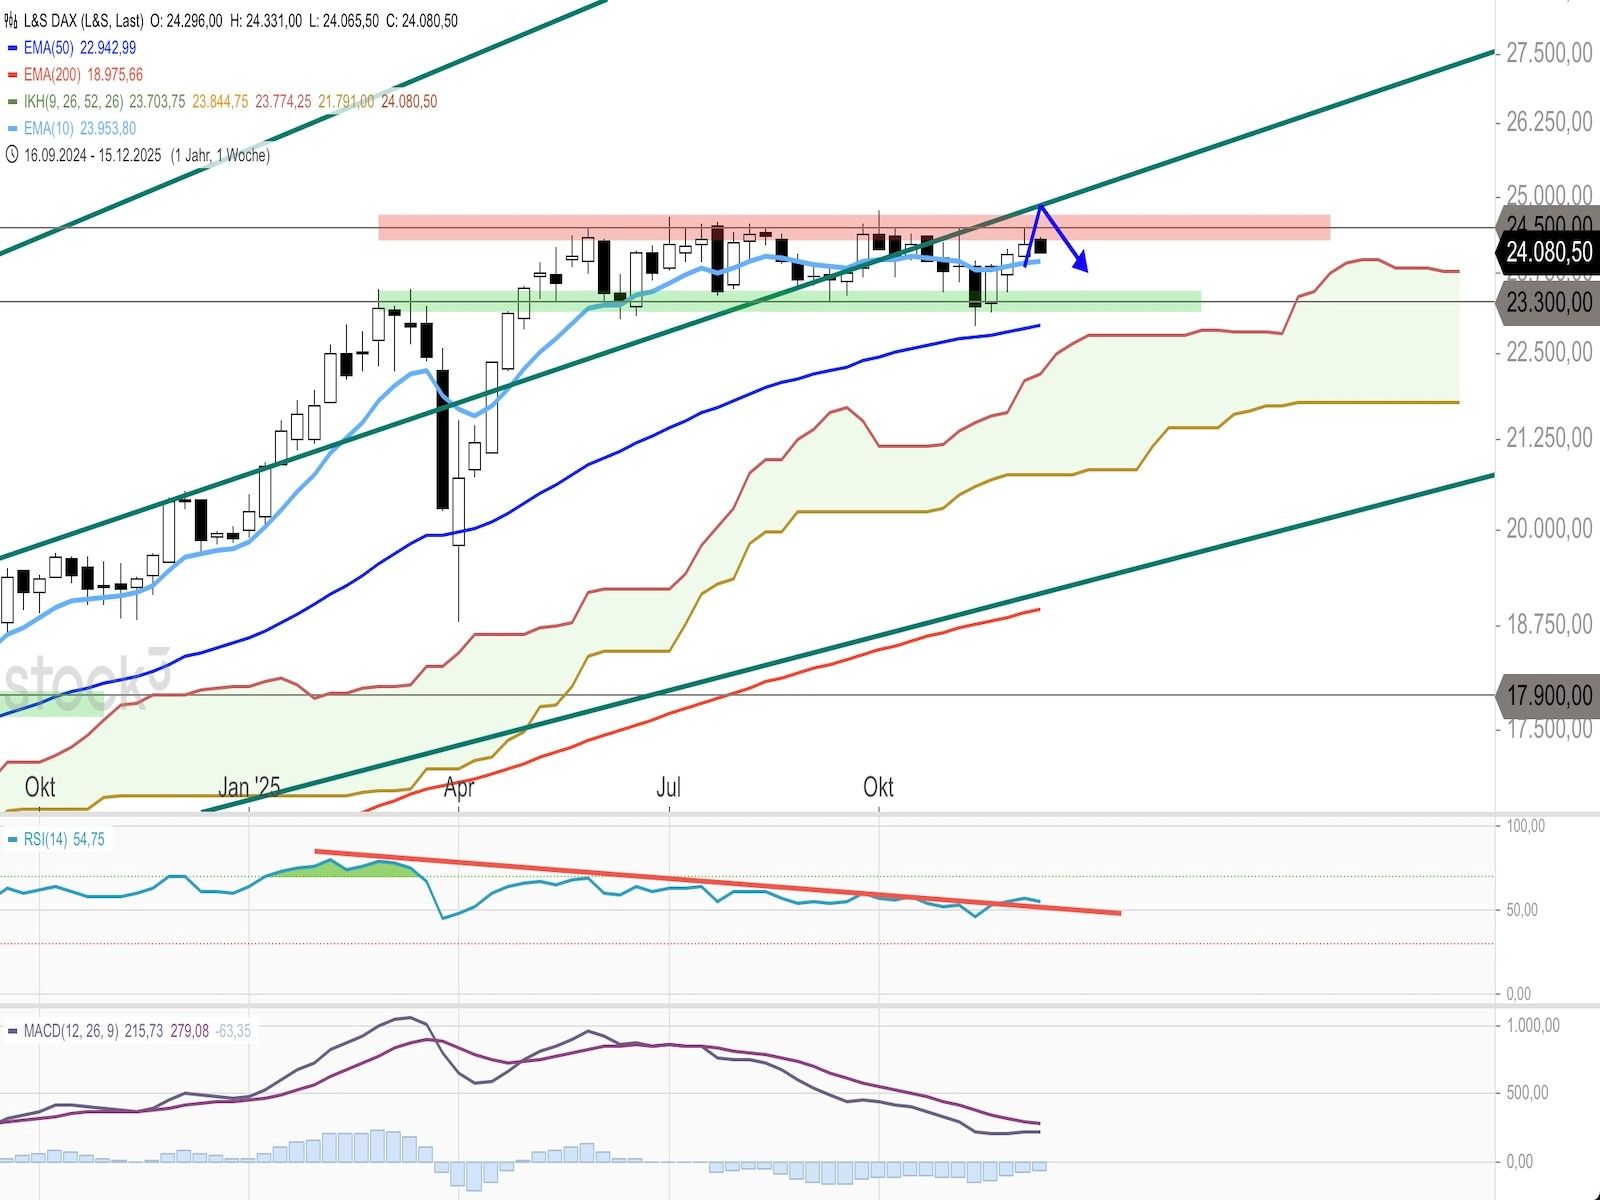Click the Jul label on time axis
The image size is (1600, 1200).
click(668, 787)
